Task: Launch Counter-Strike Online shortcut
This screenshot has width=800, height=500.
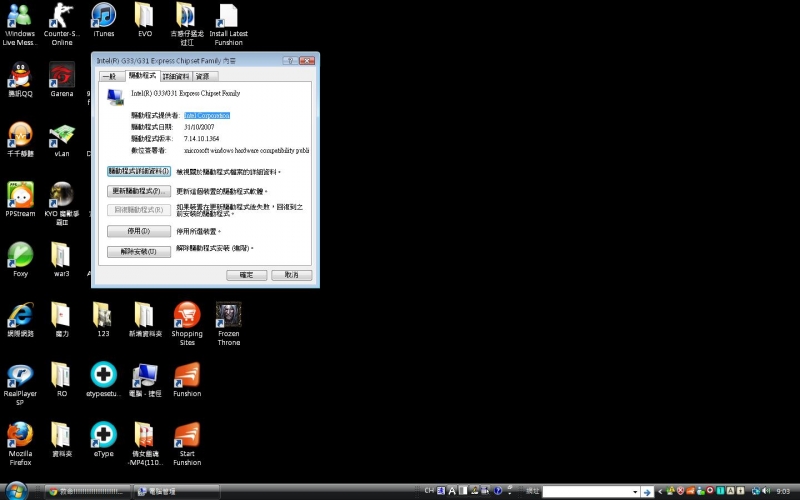Action: pyautogui.click(x=62, y=24)
